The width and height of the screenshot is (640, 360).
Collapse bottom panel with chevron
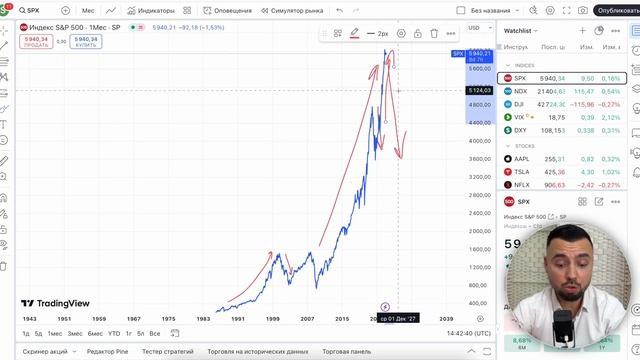click(x=471, y=351)
